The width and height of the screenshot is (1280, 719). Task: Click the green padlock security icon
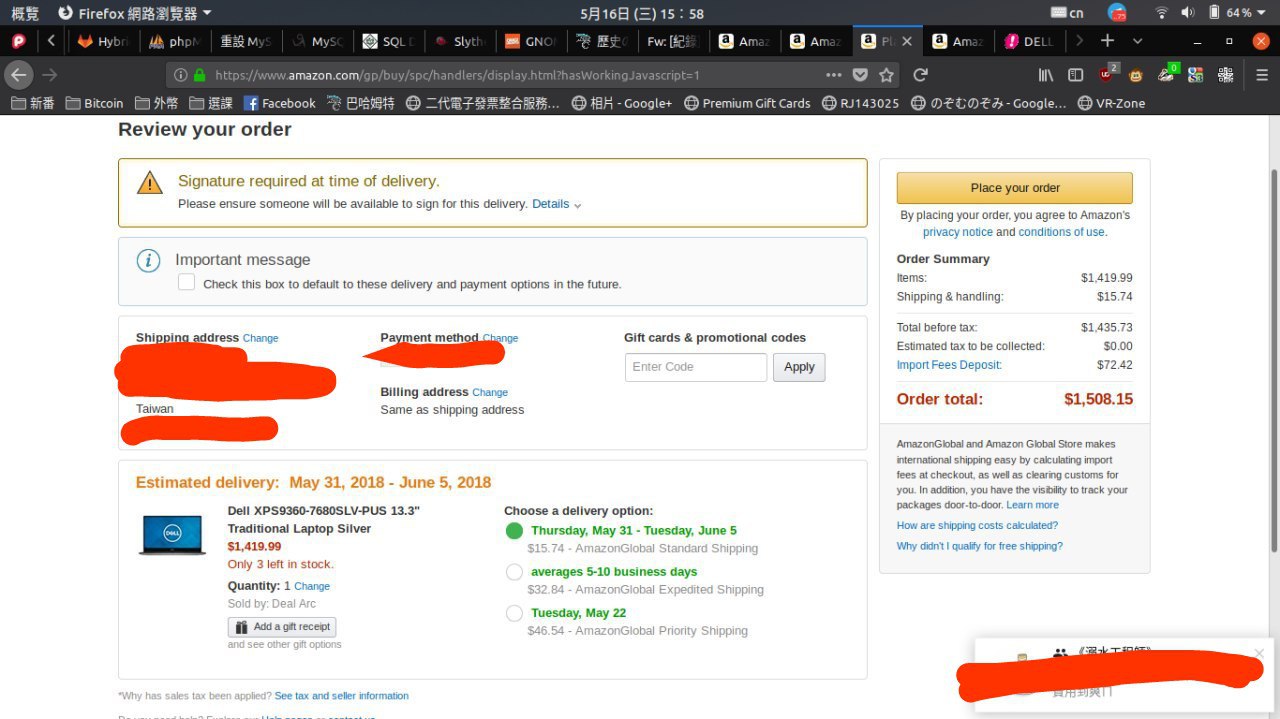(x=200, y=75)
